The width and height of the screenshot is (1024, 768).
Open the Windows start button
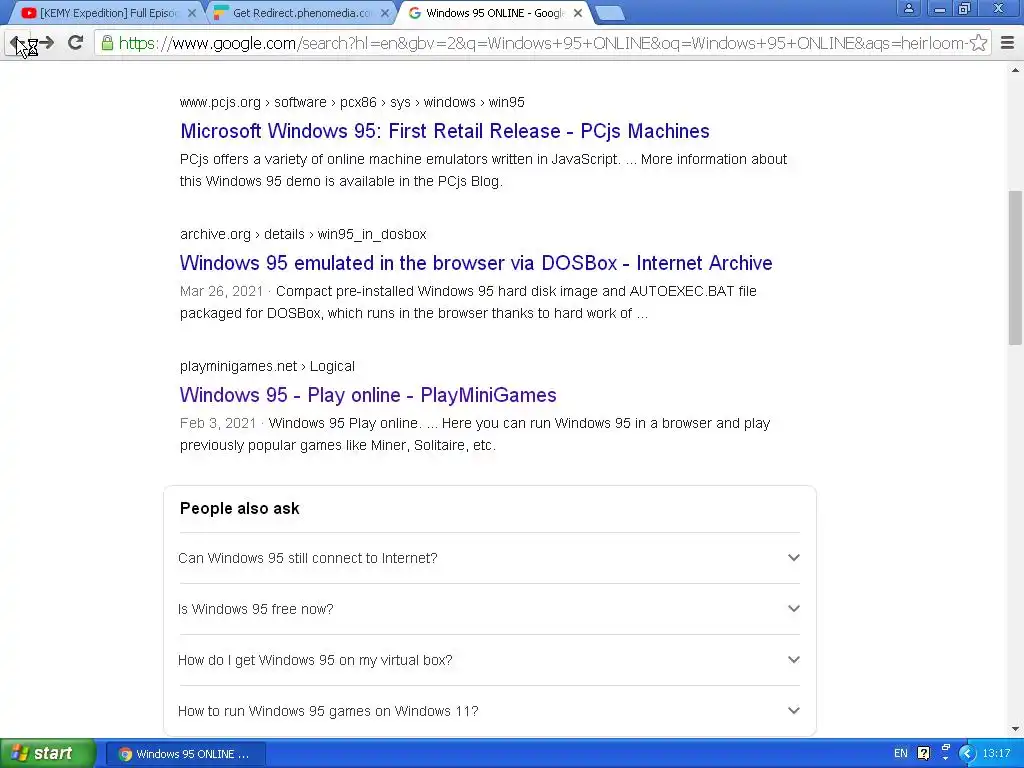coord(47,753)
